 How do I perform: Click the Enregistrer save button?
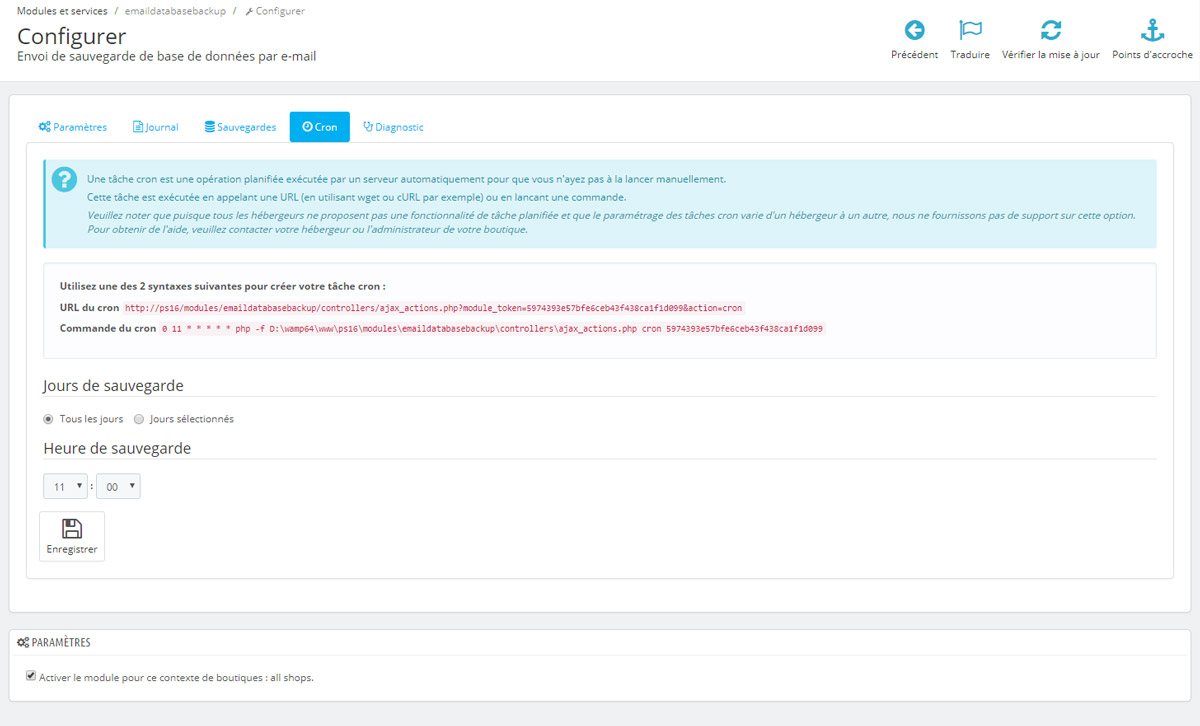click(71, 536)
